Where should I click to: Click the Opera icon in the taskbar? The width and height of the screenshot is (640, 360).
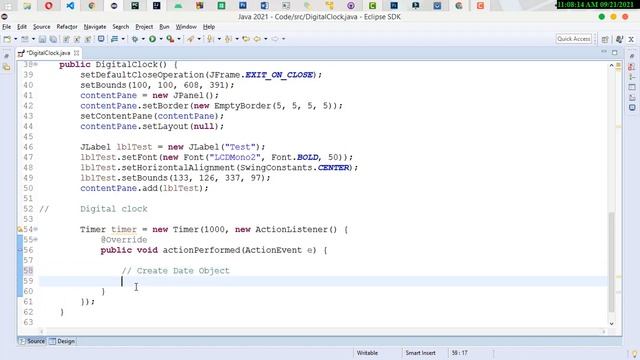pyautogui.click(x=49, y=6)
